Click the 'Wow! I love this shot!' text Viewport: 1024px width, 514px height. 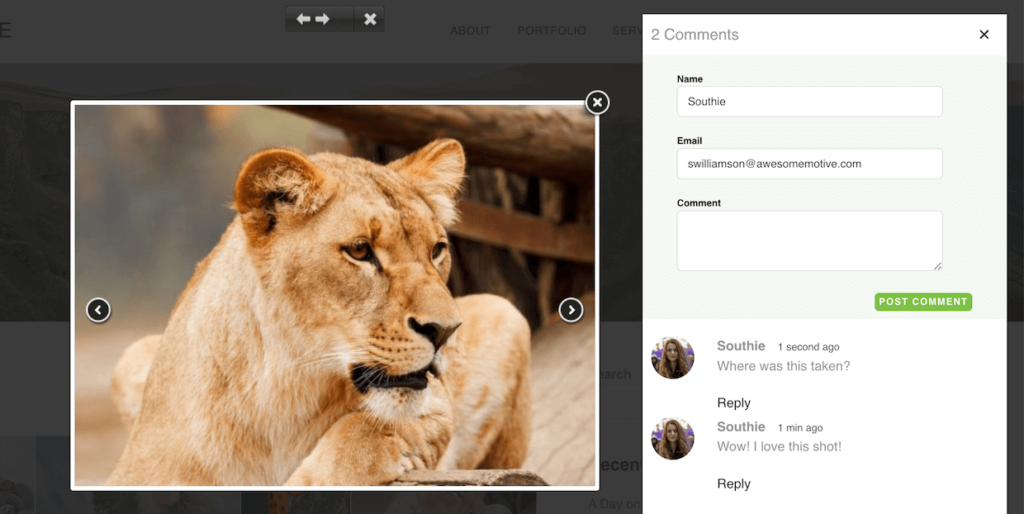779,447
